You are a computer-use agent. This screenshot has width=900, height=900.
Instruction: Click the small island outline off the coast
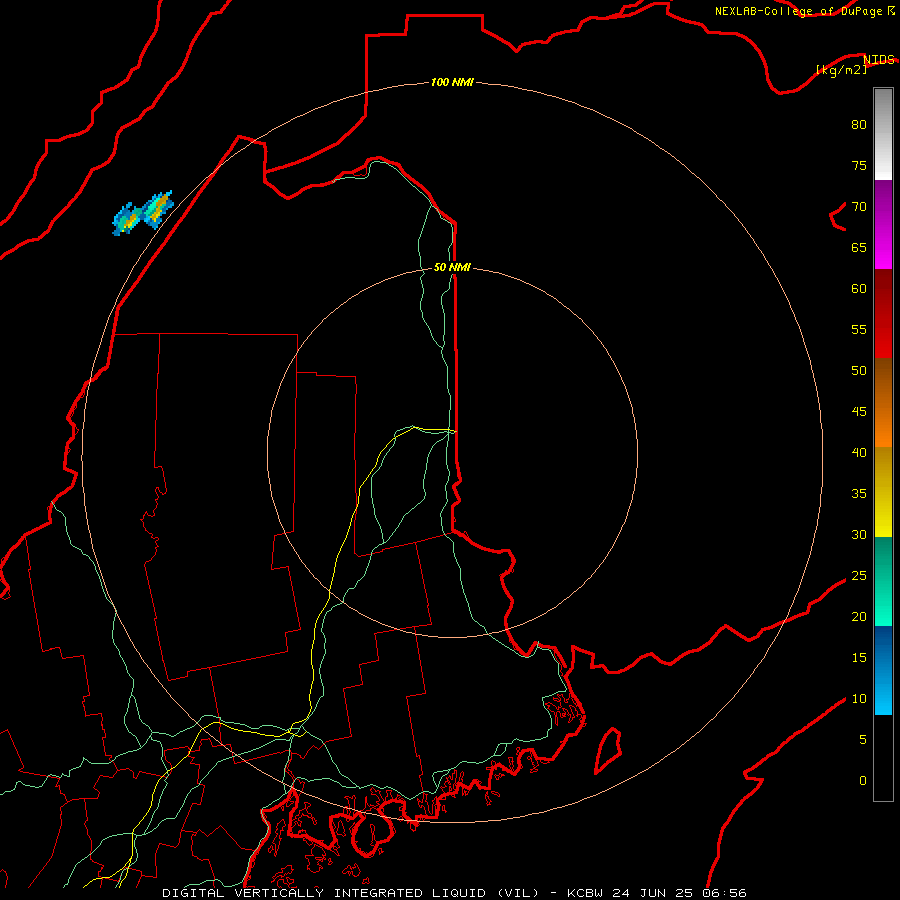click(608, 751)
